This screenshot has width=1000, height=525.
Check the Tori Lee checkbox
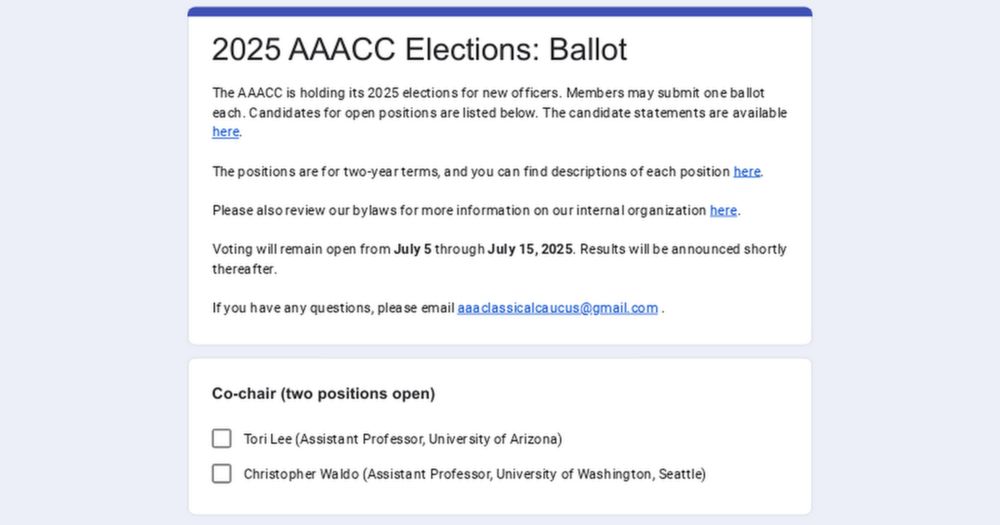[x=221, y=439]
